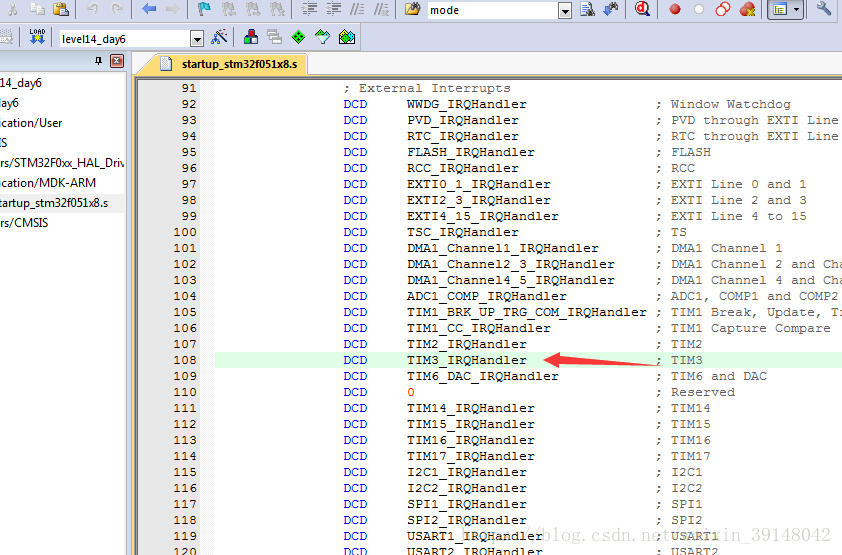Click the '; External Interrupts' comment
842x555 pixels.
pyautogui.click(x=427, y=88)
